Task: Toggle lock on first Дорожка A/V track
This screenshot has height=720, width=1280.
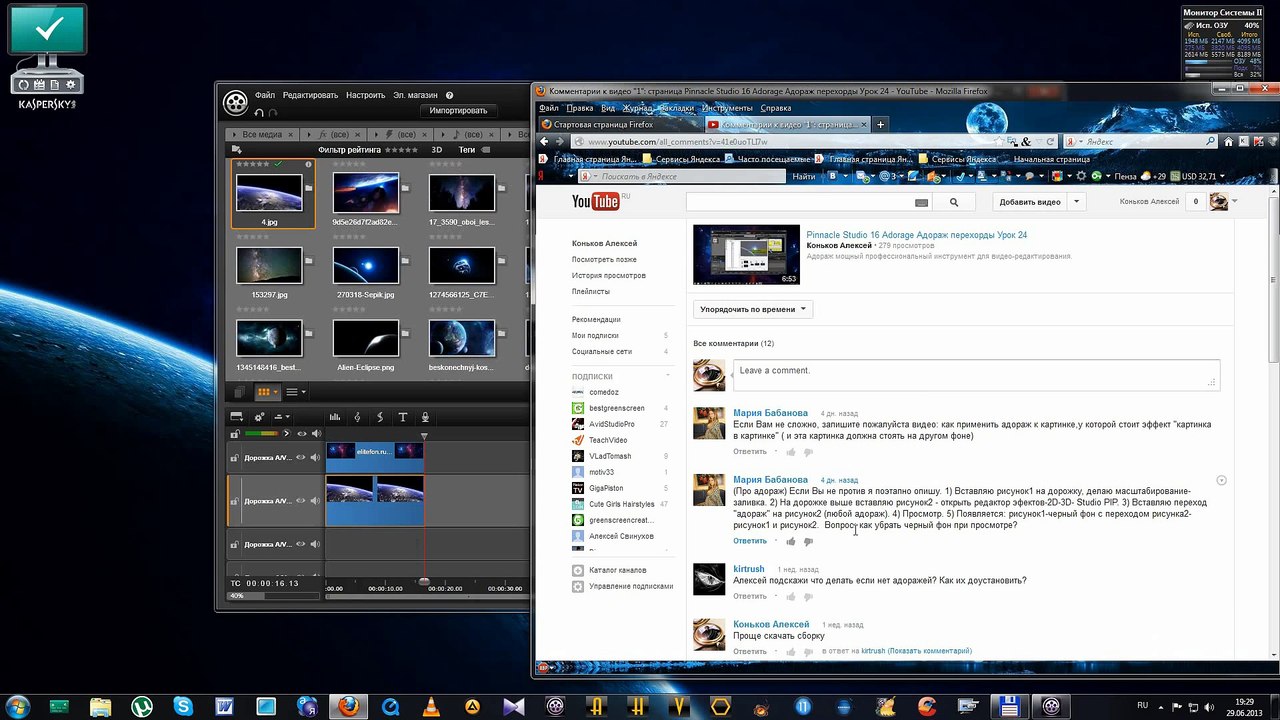Action: [x=235, y=458]
